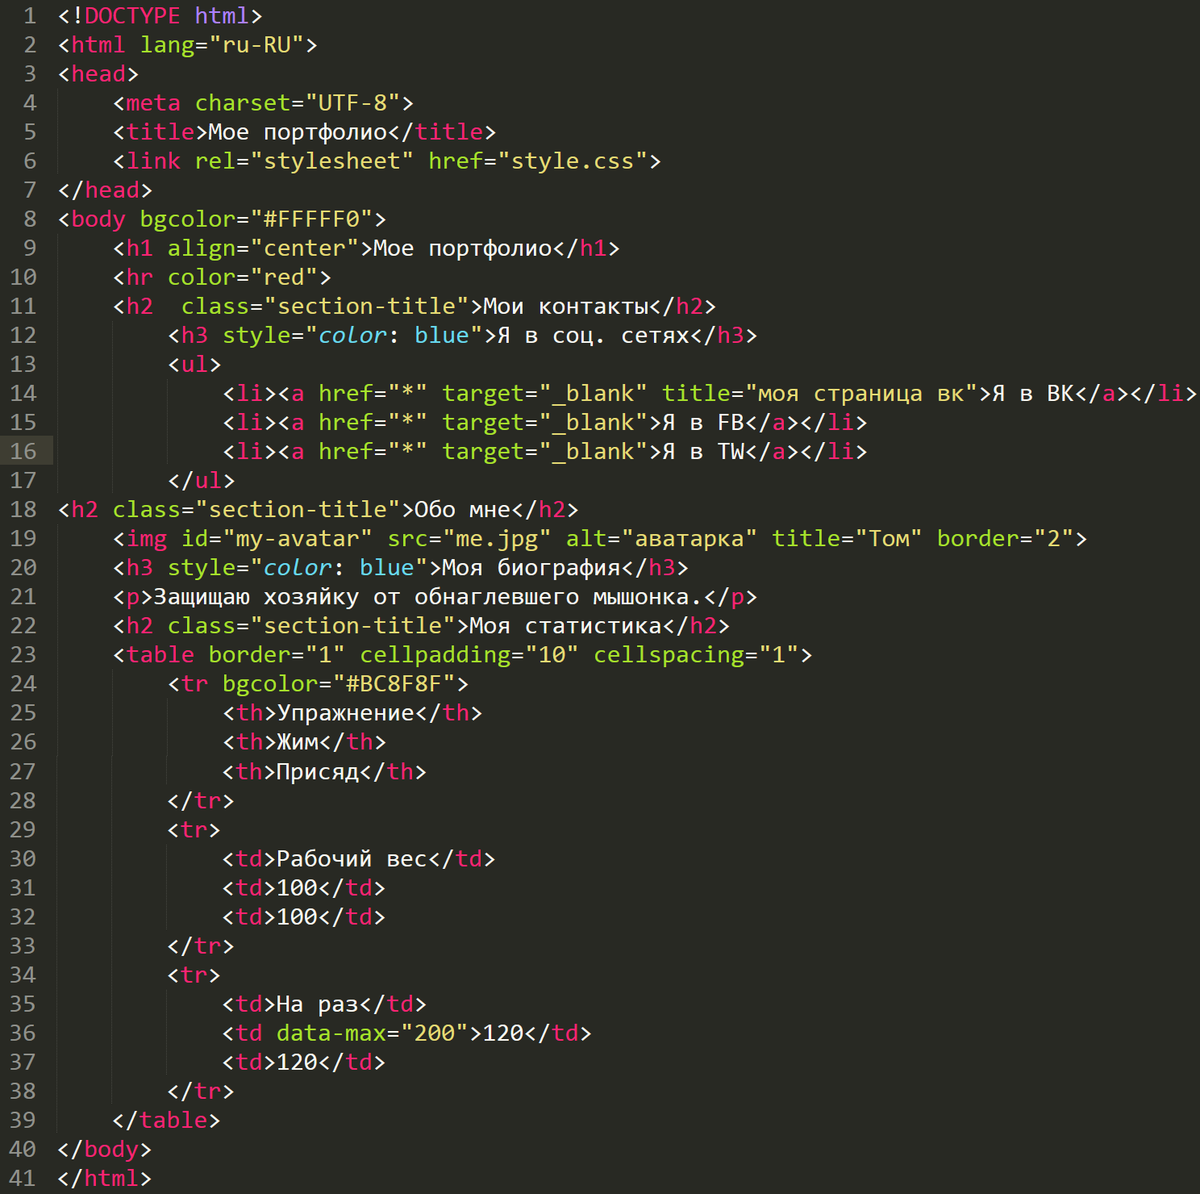
Task: Click the "ru-RU" lang attribute value
Action: pos(257,45)
